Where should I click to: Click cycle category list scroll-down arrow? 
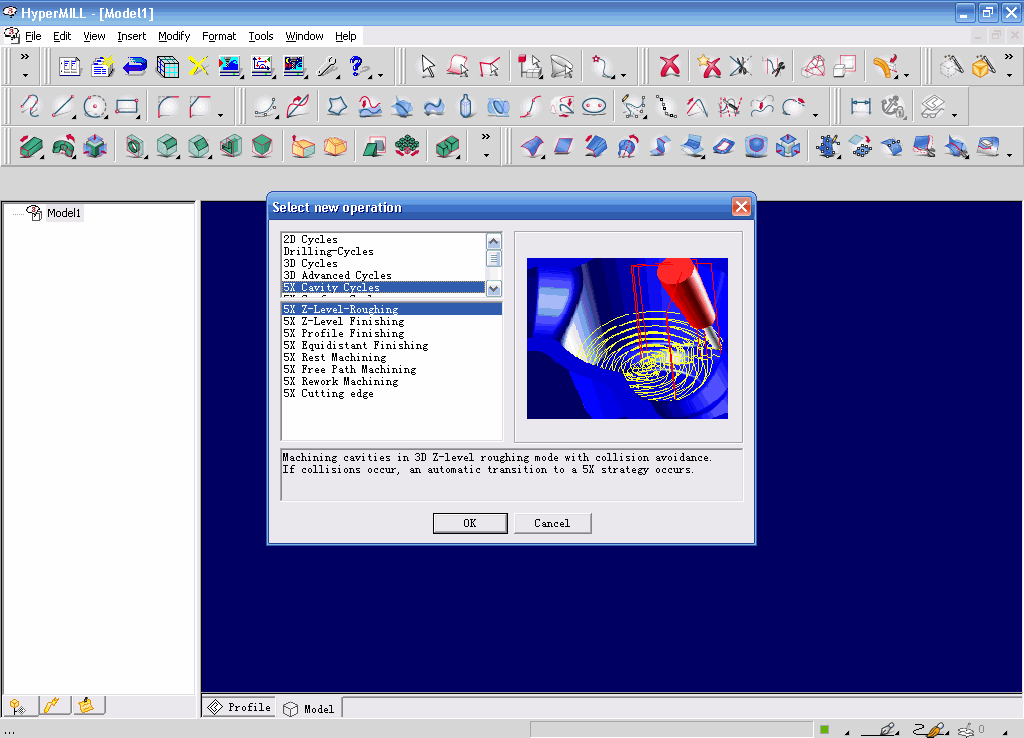click(x=494, y=288)
